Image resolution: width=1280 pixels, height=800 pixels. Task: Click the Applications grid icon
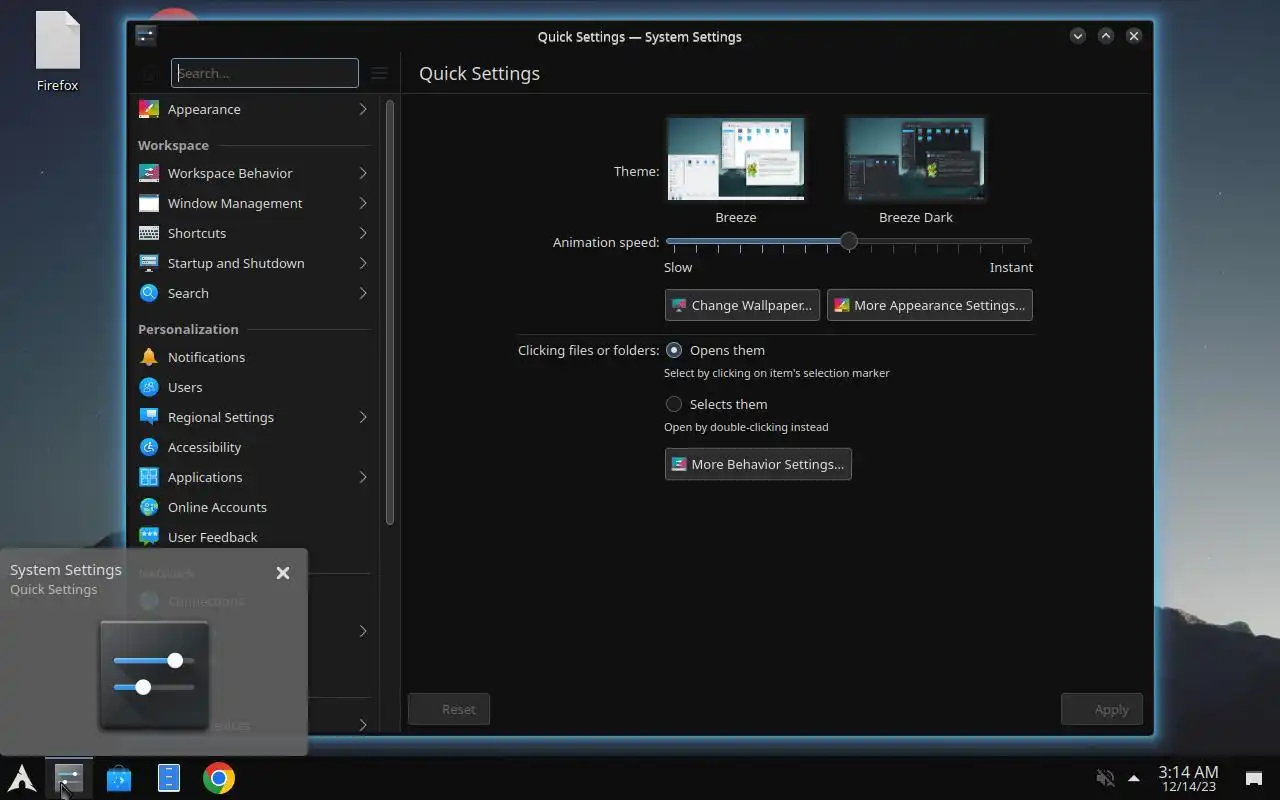tap(149, 477)
